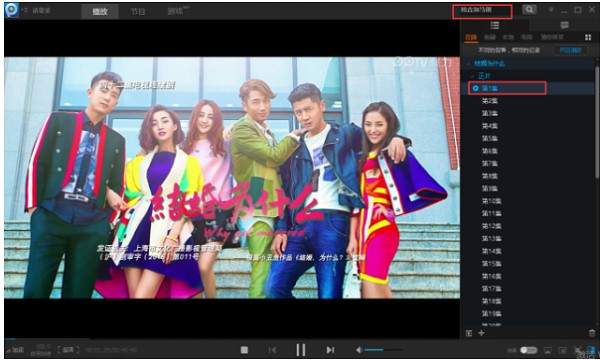Delete playlist using trash icon

[x=592, y=333]
